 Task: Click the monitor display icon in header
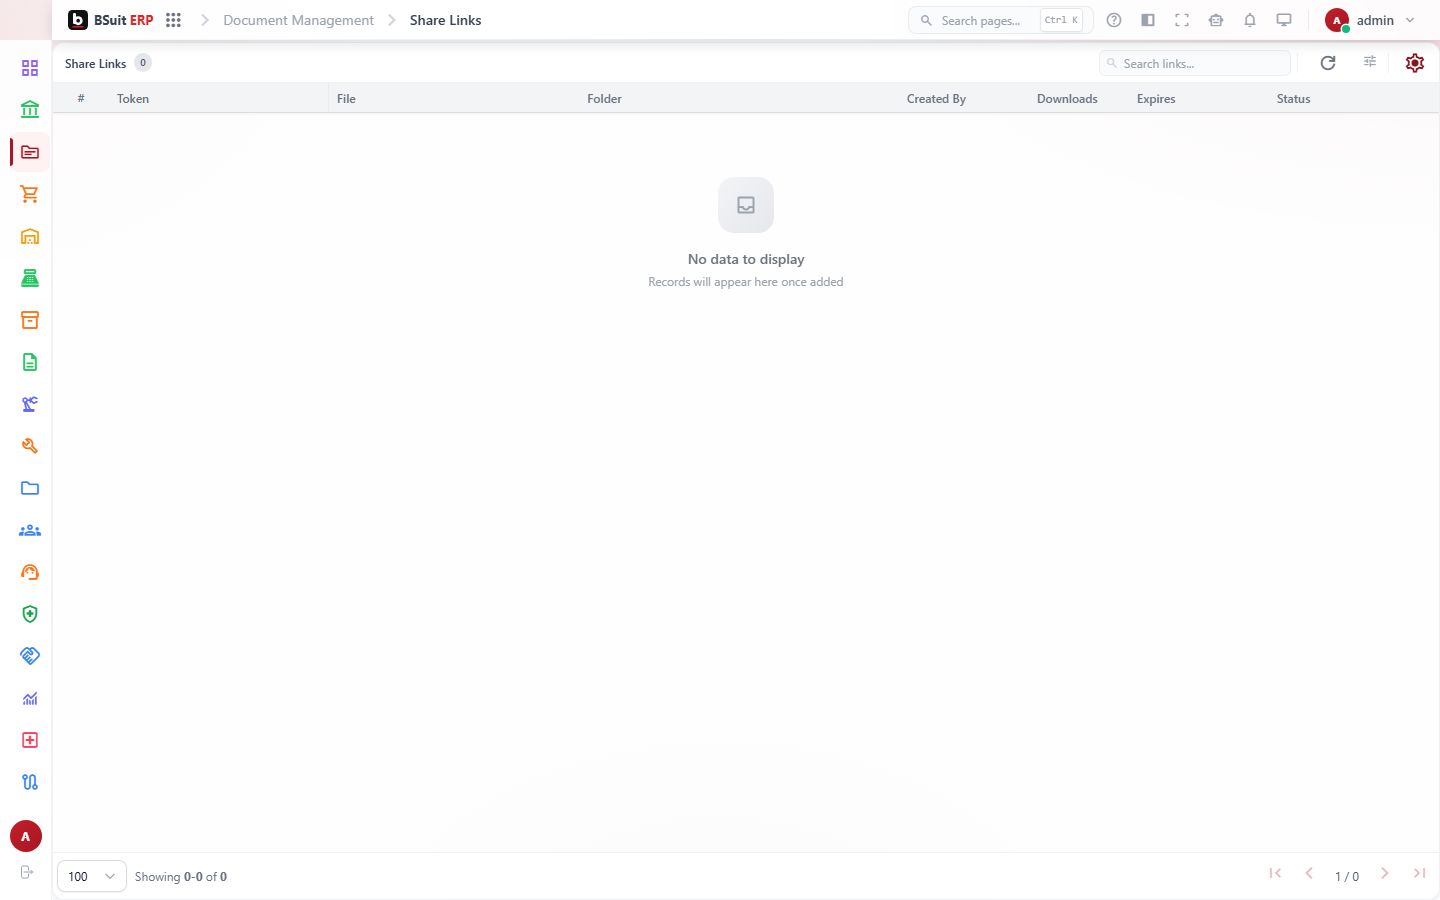[x=1284, y=20]
